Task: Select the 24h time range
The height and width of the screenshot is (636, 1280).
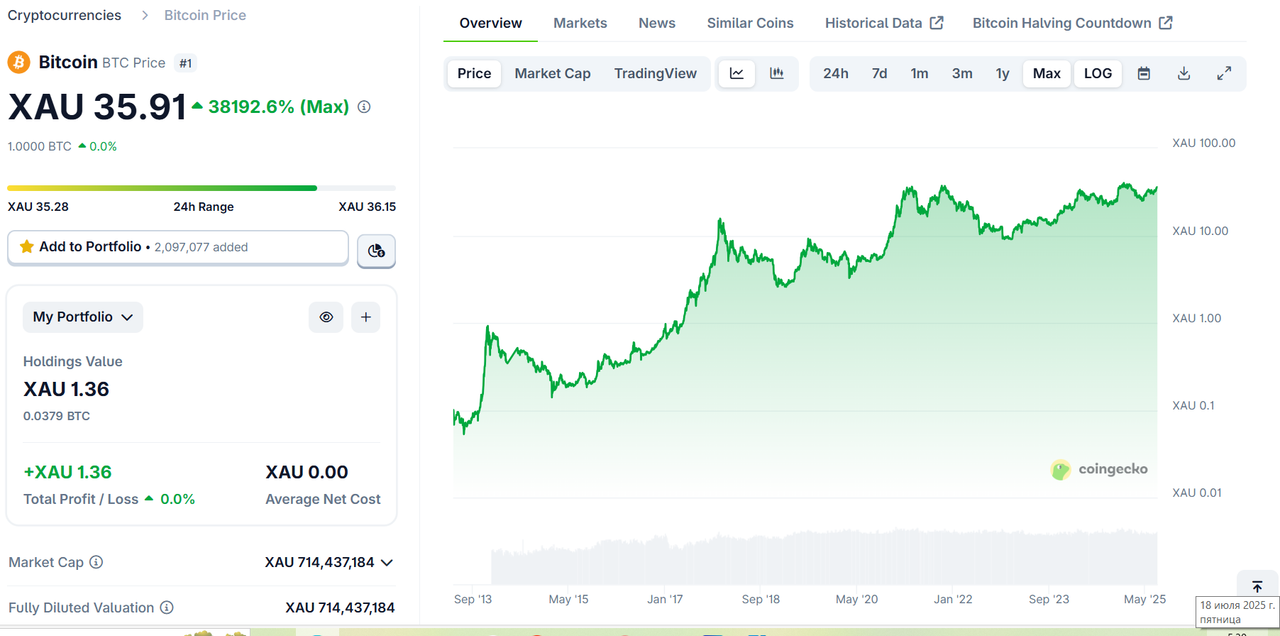Action: [836, 73]
